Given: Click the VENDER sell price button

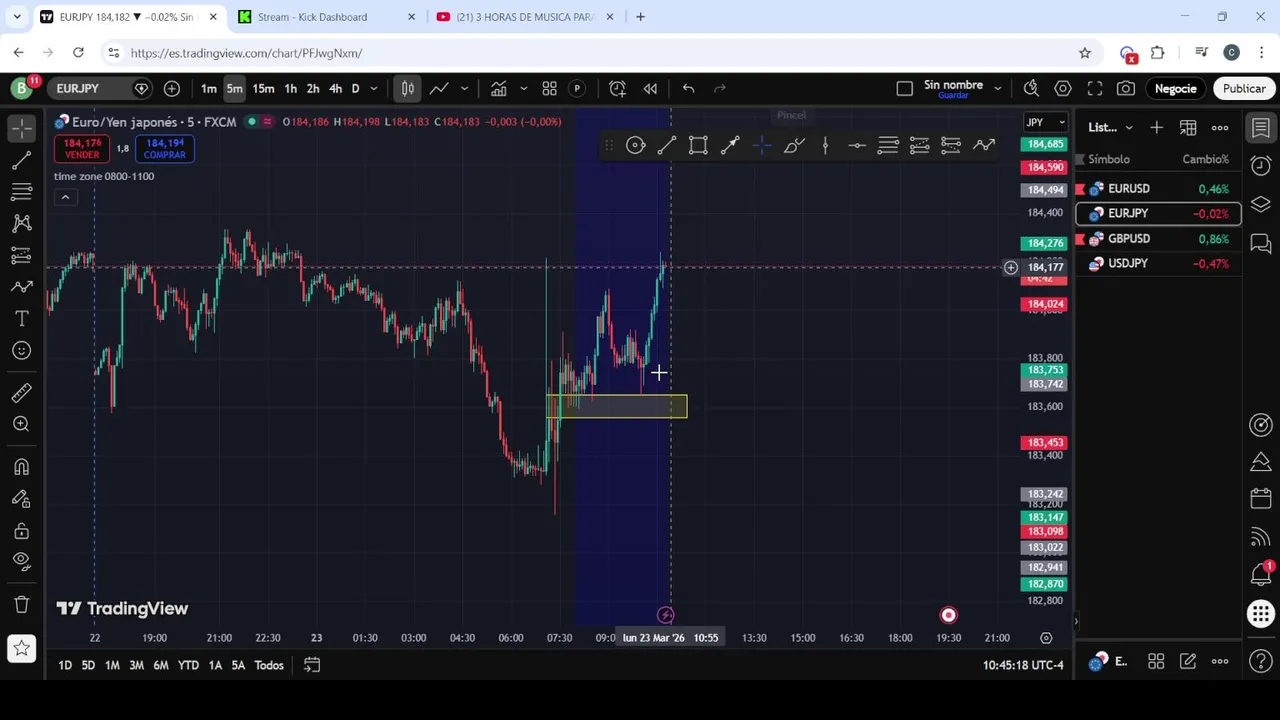Looking at the screenshot, I should pos(82,149).
